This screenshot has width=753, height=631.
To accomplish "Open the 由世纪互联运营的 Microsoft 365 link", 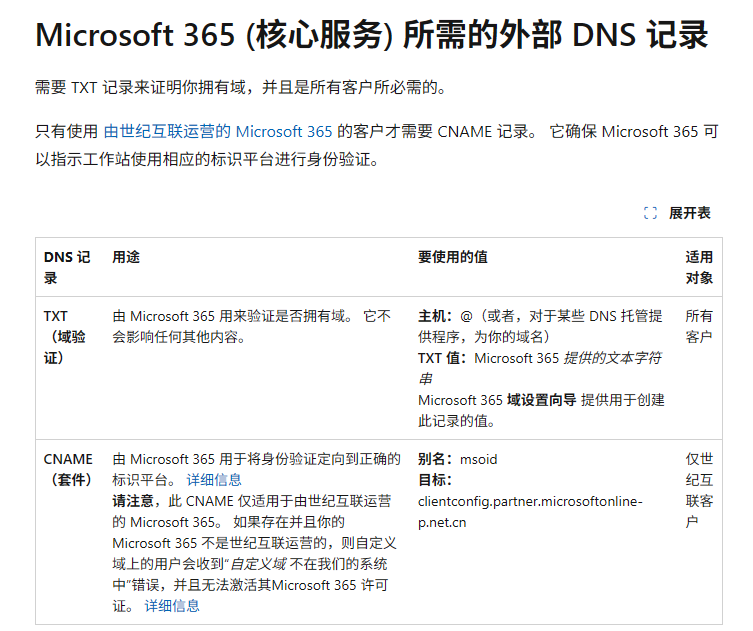I will point(218,132).
